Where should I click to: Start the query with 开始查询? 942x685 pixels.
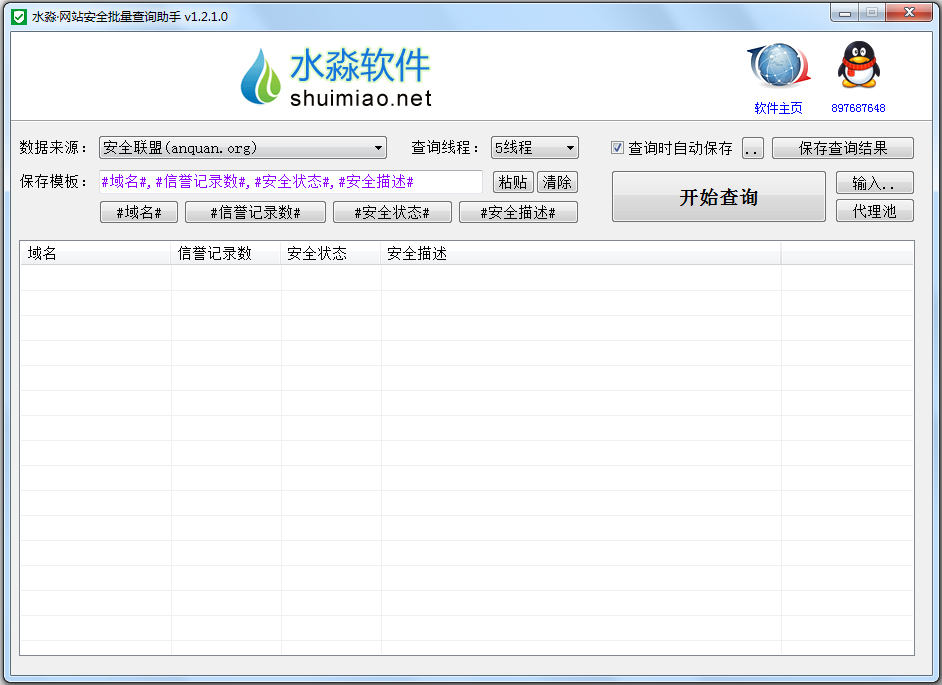[x=719, y=197]
